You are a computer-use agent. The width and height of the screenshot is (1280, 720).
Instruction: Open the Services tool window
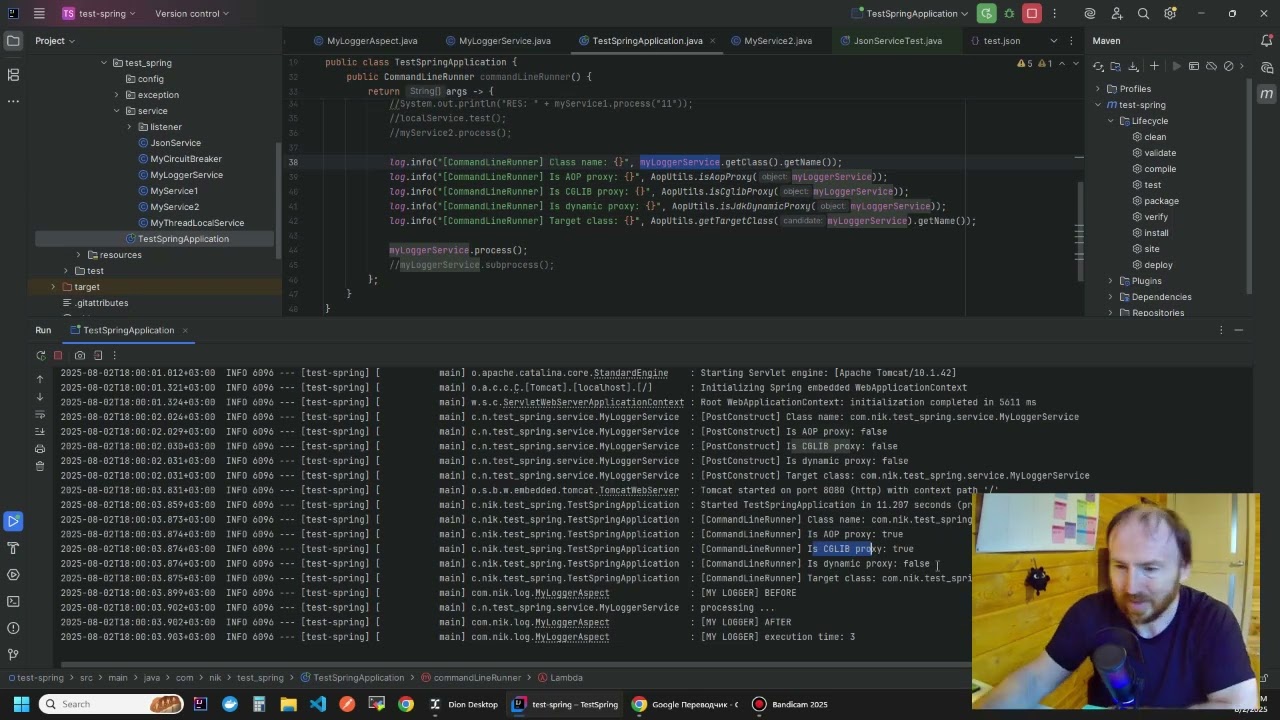(13, 575)
